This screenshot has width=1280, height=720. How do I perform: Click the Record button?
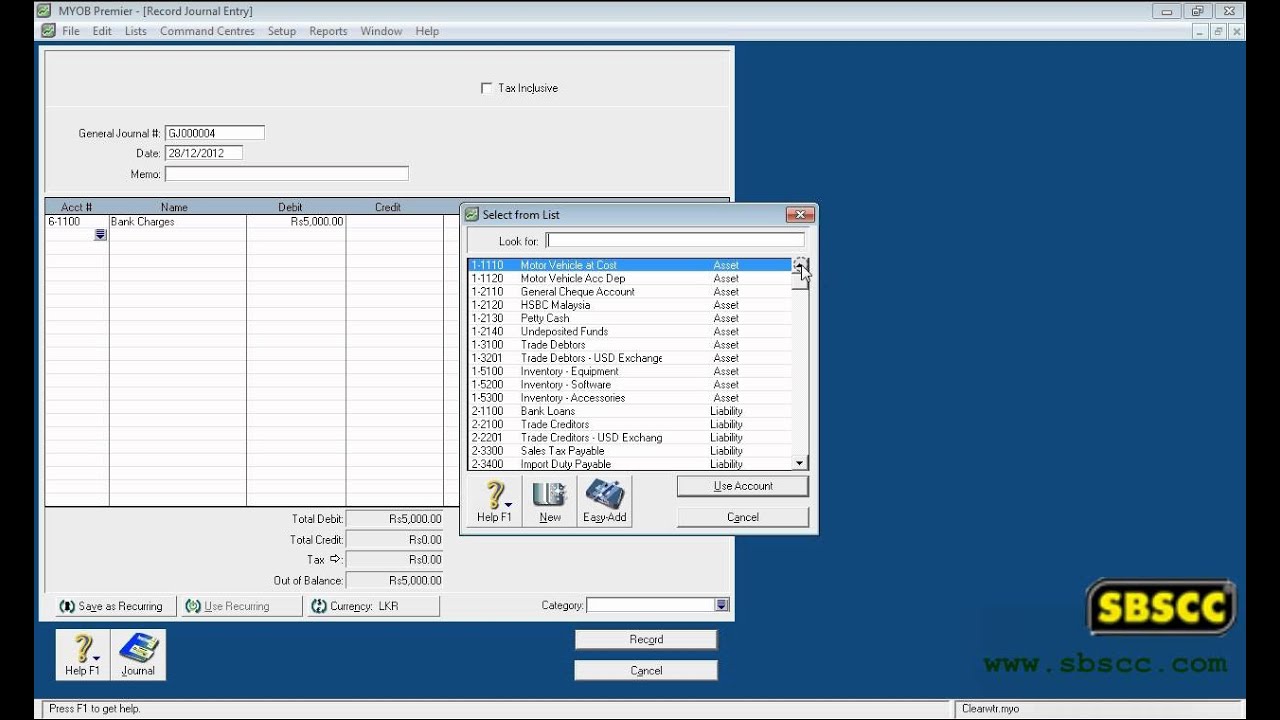(x=646, y=639)
